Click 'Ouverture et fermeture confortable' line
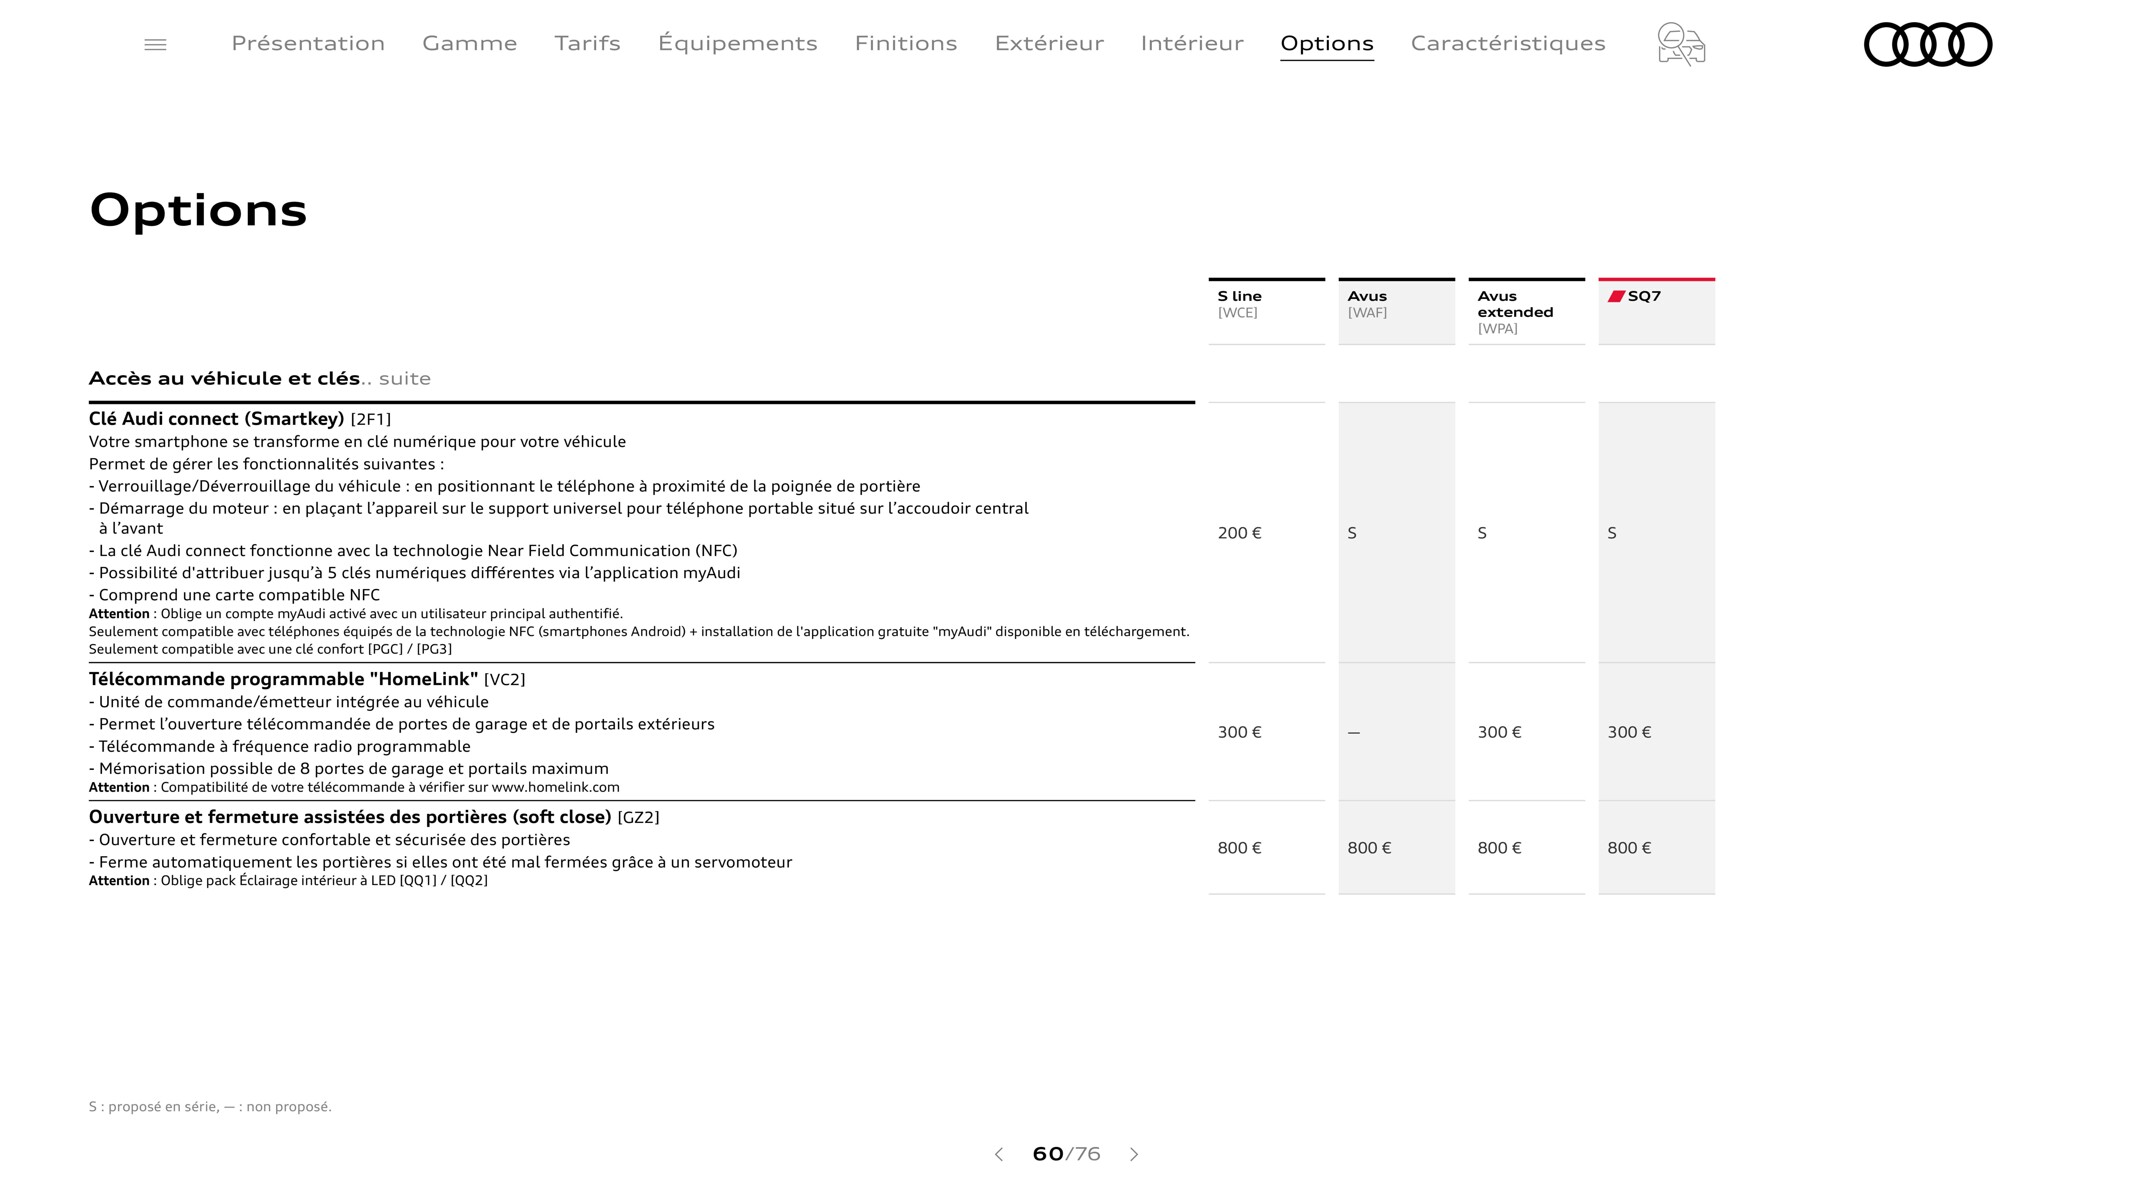This screenshot has height=1200, width=2133. (330, 840)
